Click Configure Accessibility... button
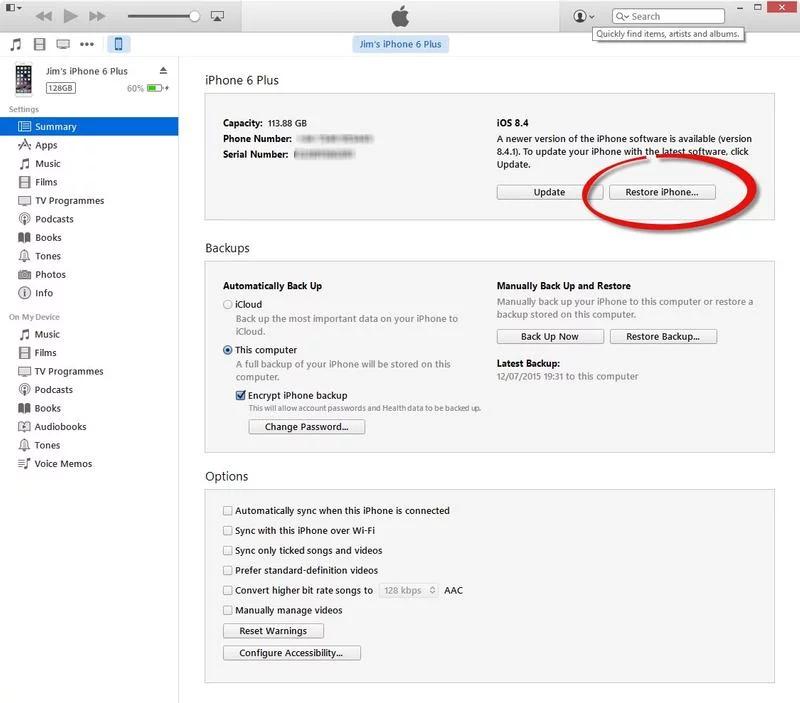This screenshot has width=800, height=703. coord(291,653)
